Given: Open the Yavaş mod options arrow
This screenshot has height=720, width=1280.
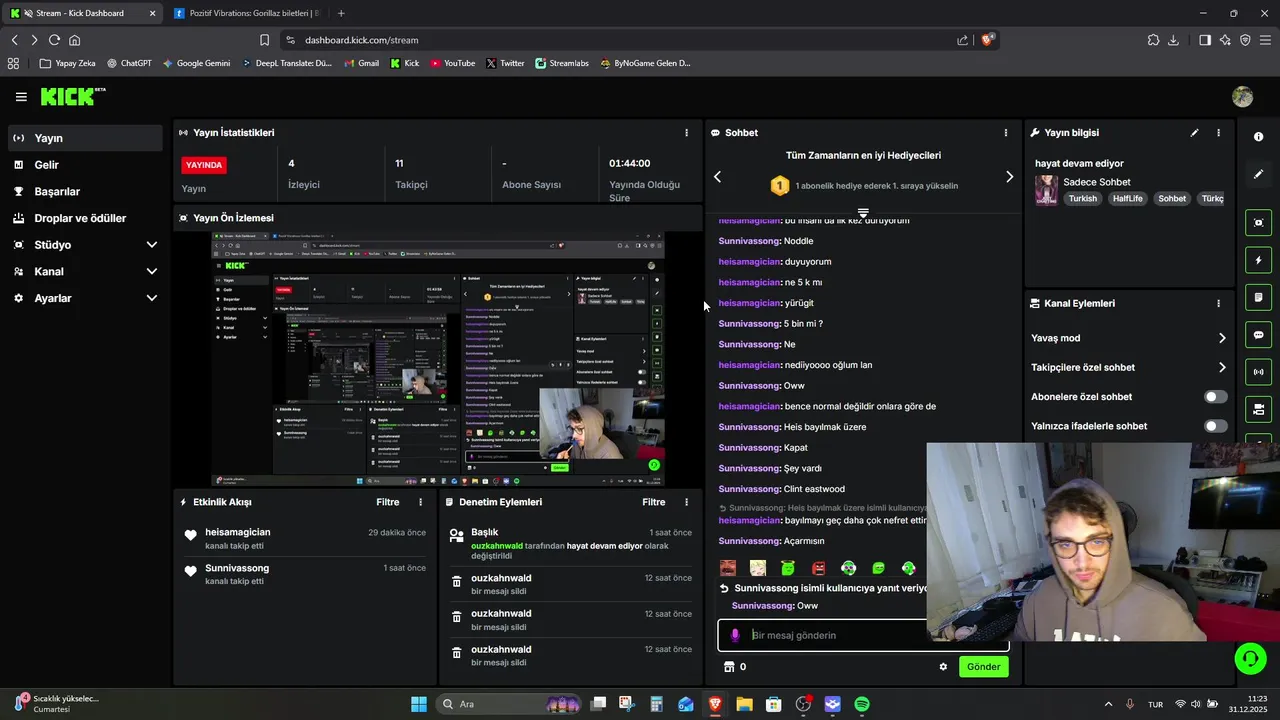Looking at the screenshot, I should 1222,338.
